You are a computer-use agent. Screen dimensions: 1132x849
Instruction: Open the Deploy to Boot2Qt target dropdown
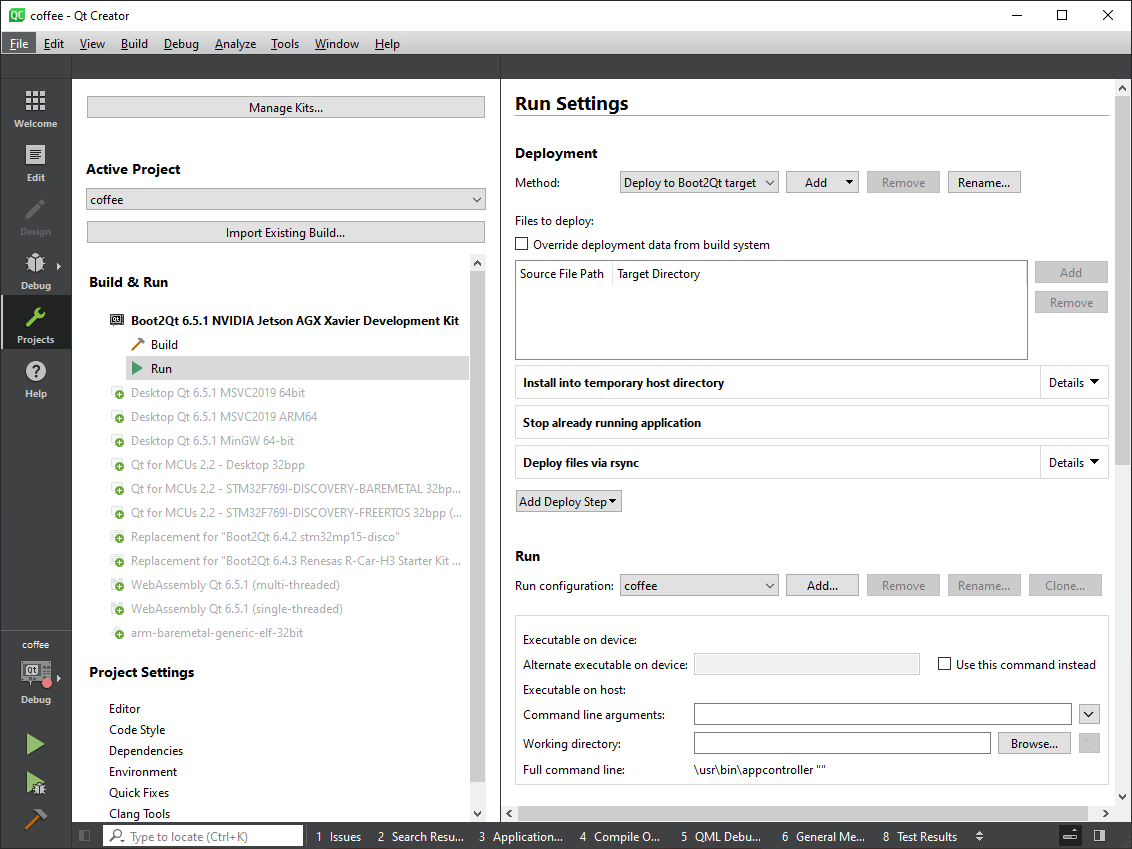click(699, 183)
